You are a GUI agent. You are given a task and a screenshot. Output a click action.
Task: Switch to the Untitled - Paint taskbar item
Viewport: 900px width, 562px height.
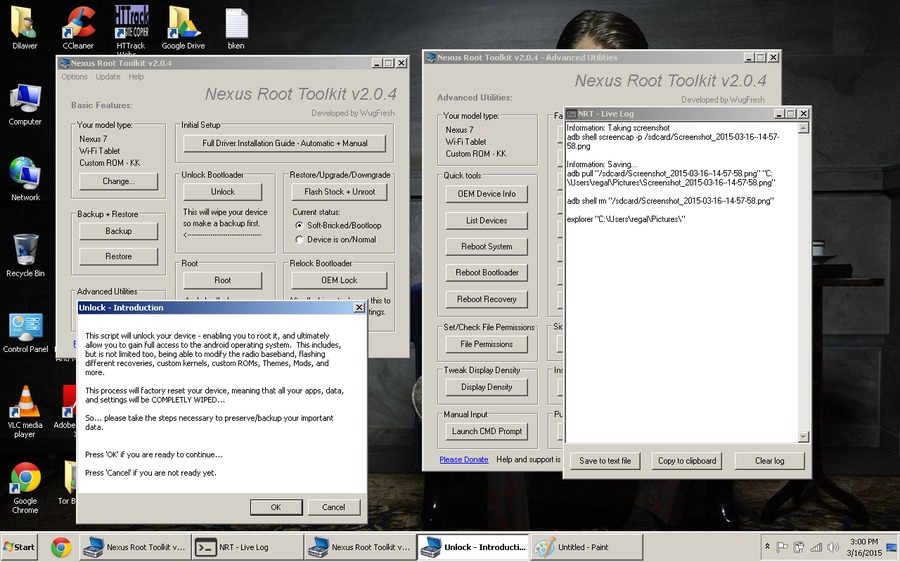587,547
